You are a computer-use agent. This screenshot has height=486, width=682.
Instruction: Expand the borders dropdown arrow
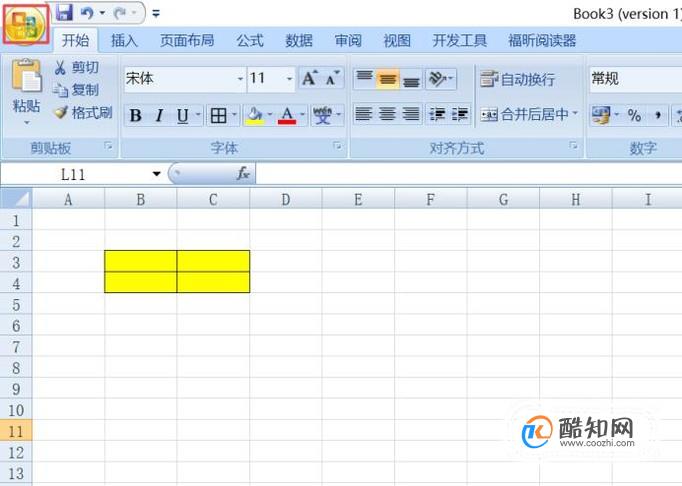coord(234,115)
